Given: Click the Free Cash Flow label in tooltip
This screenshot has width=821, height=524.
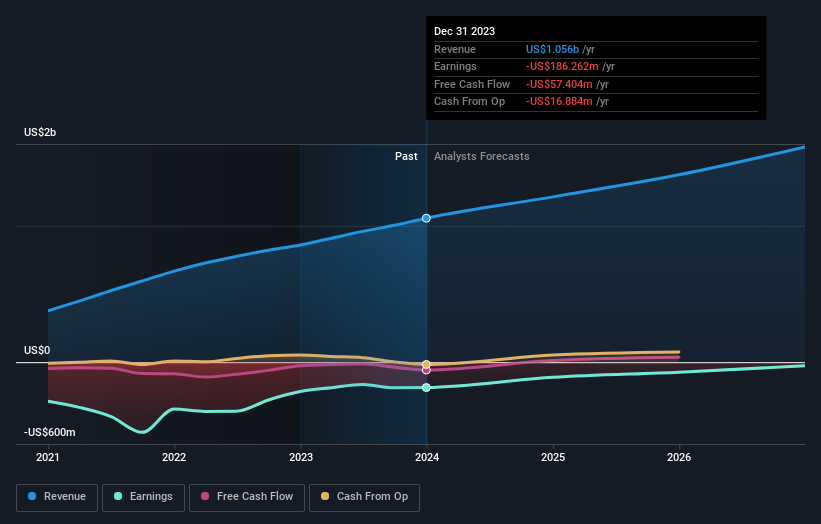Looking at the screenshot, I should [x=472, y=84].
